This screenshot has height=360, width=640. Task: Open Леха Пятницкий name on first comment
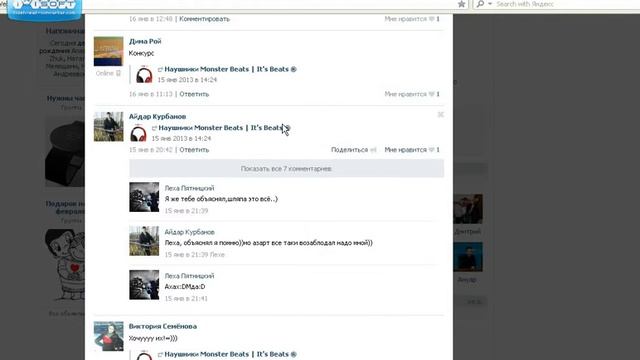189,188
